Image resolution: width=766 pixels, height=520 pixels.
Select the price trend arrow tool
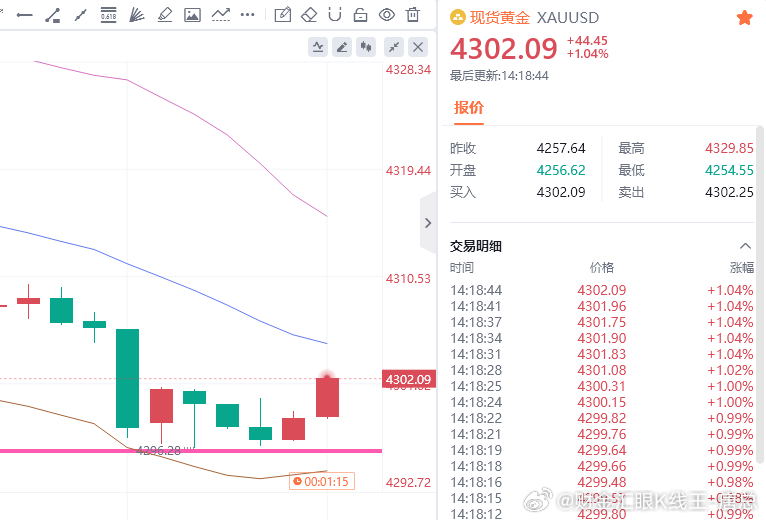[x=220, y=15]
